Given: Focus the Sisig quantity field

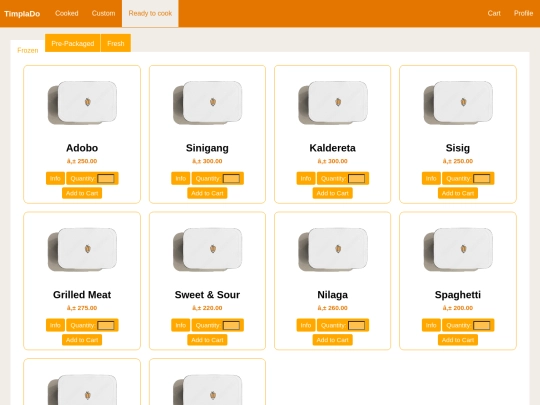Looking at the screenshot, I should 481,179.
